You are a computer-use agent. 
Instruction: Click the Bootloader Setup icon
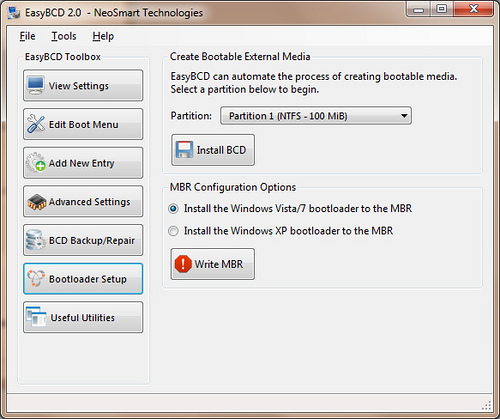(36, 279)
